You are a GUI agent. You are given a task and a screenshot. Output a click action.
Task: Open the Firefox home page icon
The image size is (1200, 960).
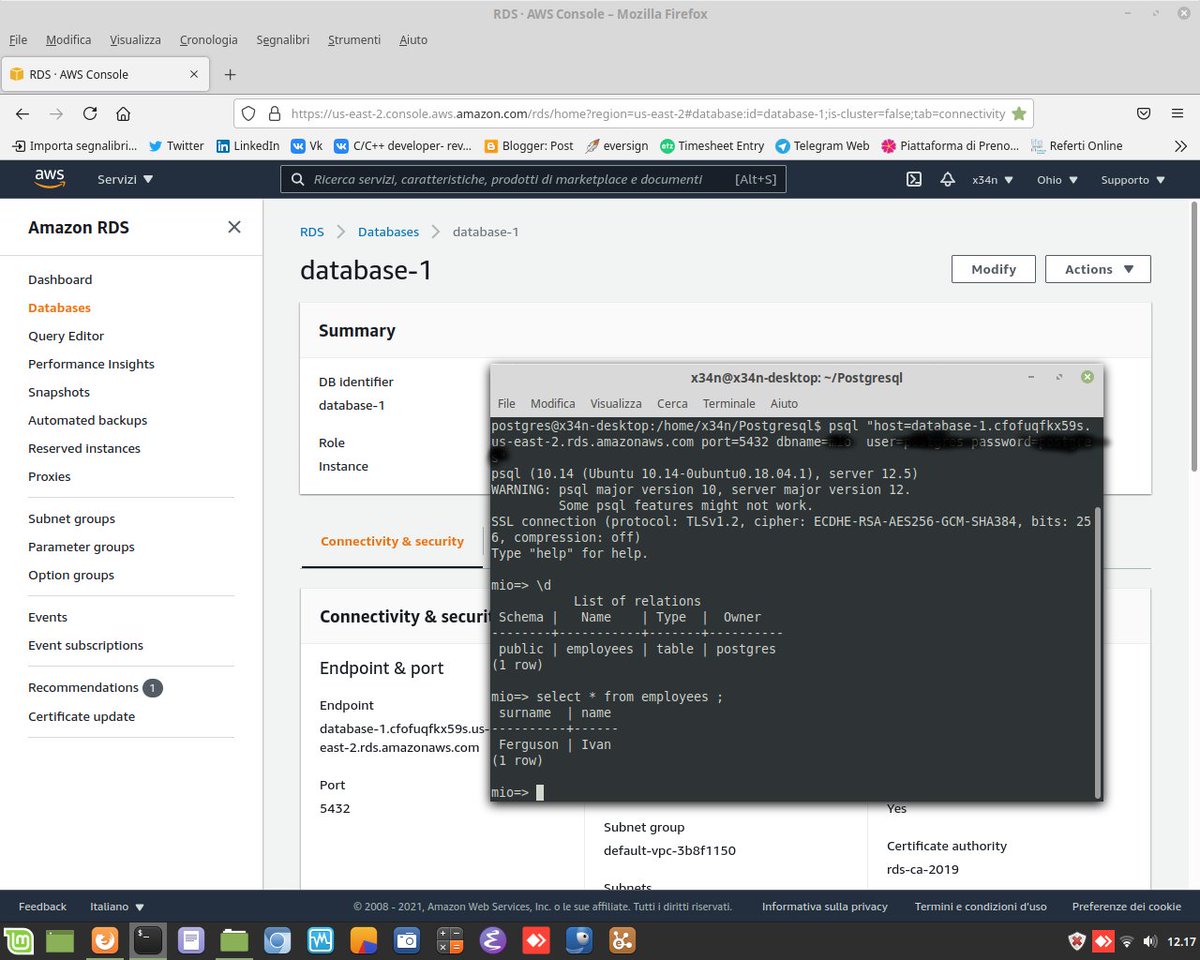point(123,113)
